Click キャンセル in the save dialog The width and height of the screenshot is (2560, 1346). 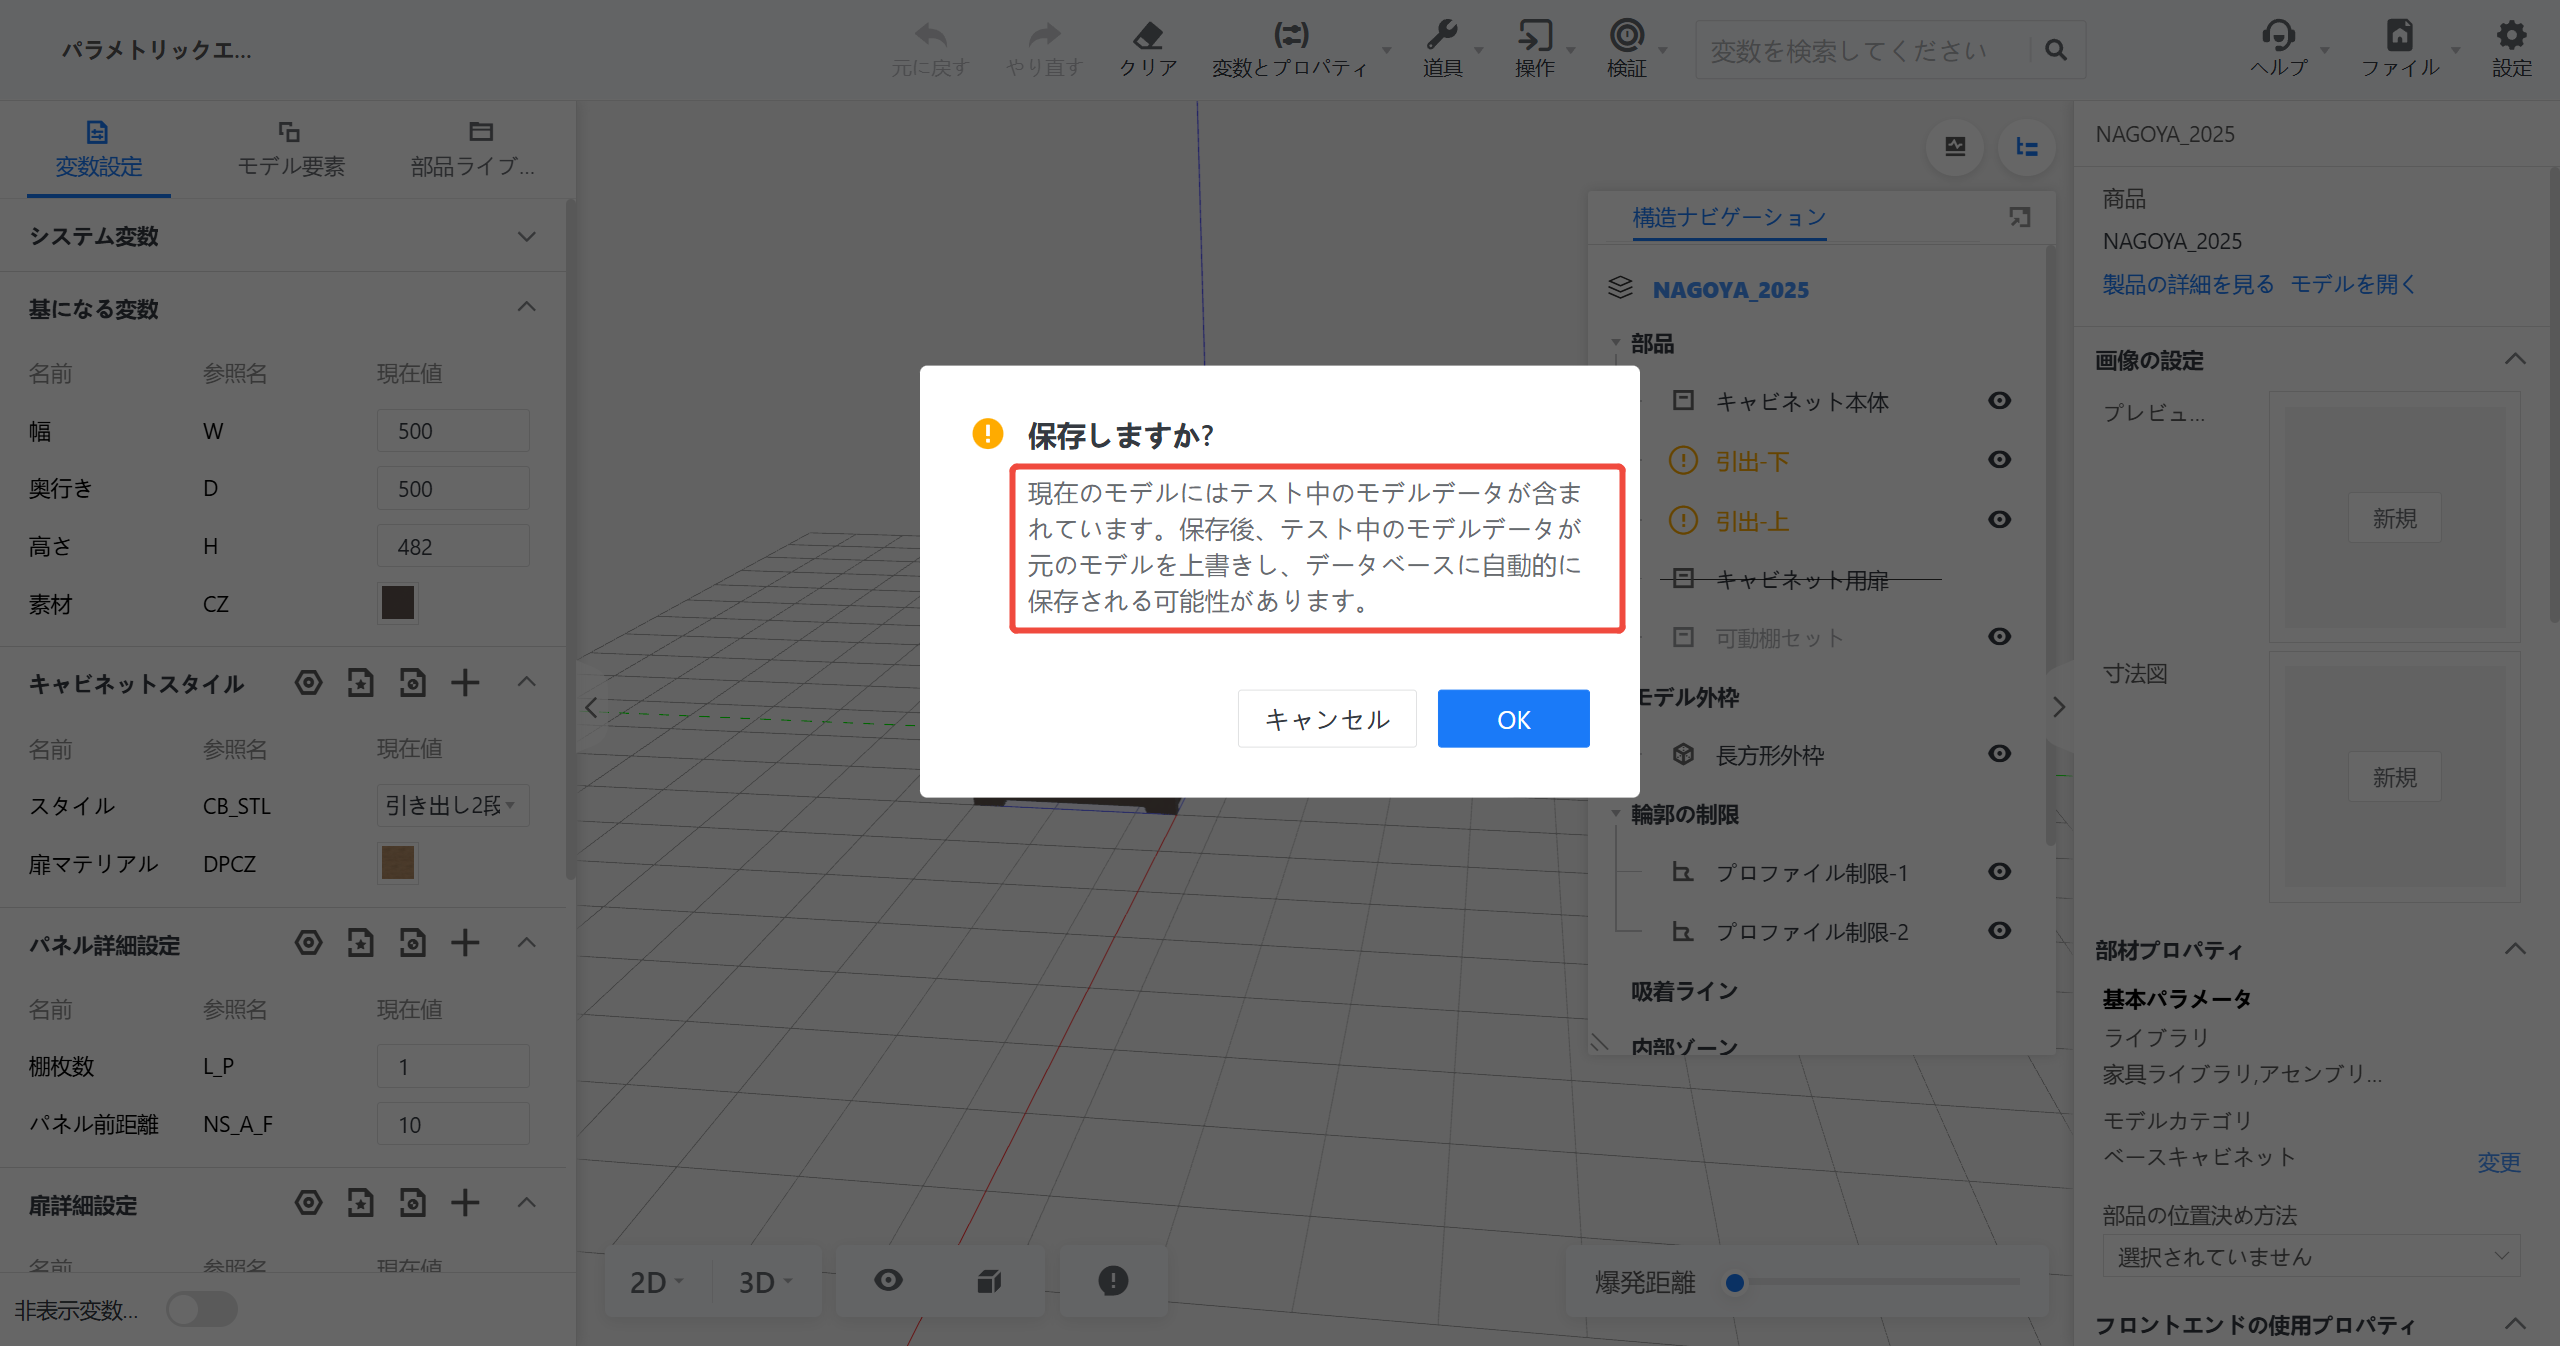1327,719
